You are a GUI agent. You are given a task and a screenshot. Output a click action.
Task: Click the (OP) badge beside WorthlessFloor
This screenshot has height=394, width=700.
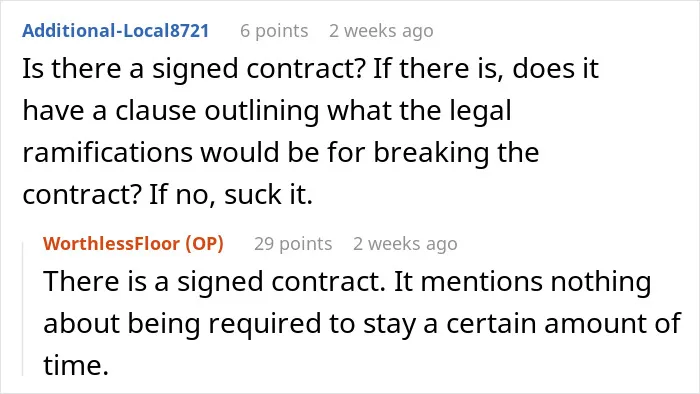click(204, 244)
